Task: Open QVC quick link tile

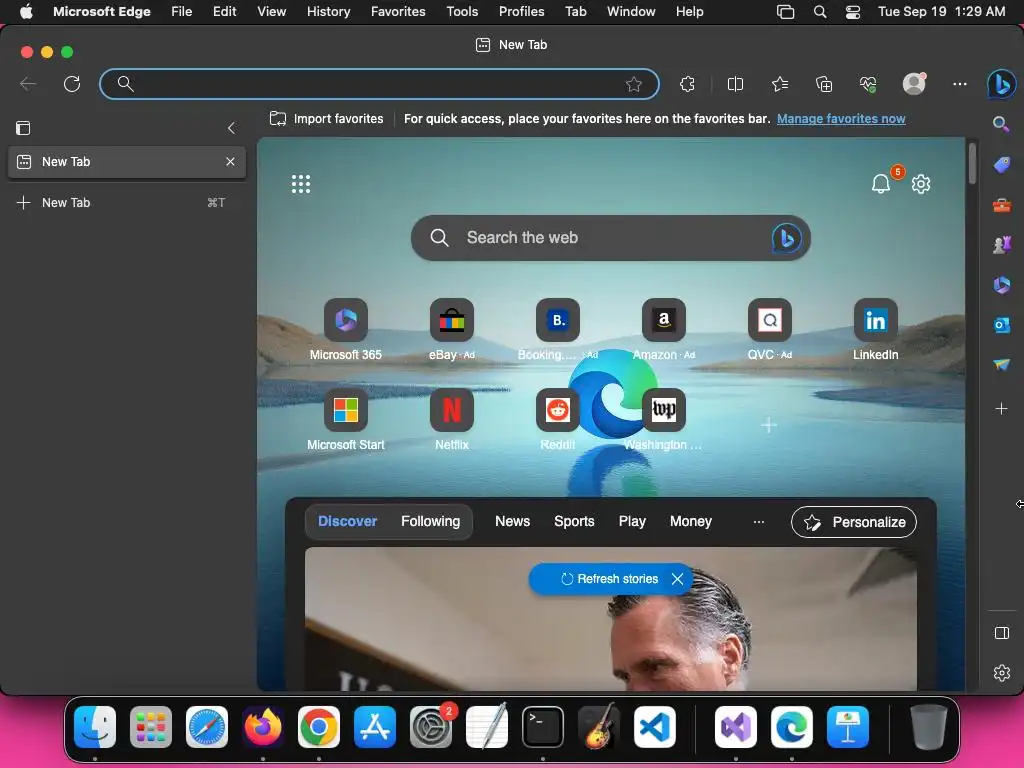Action: [770, 330]
